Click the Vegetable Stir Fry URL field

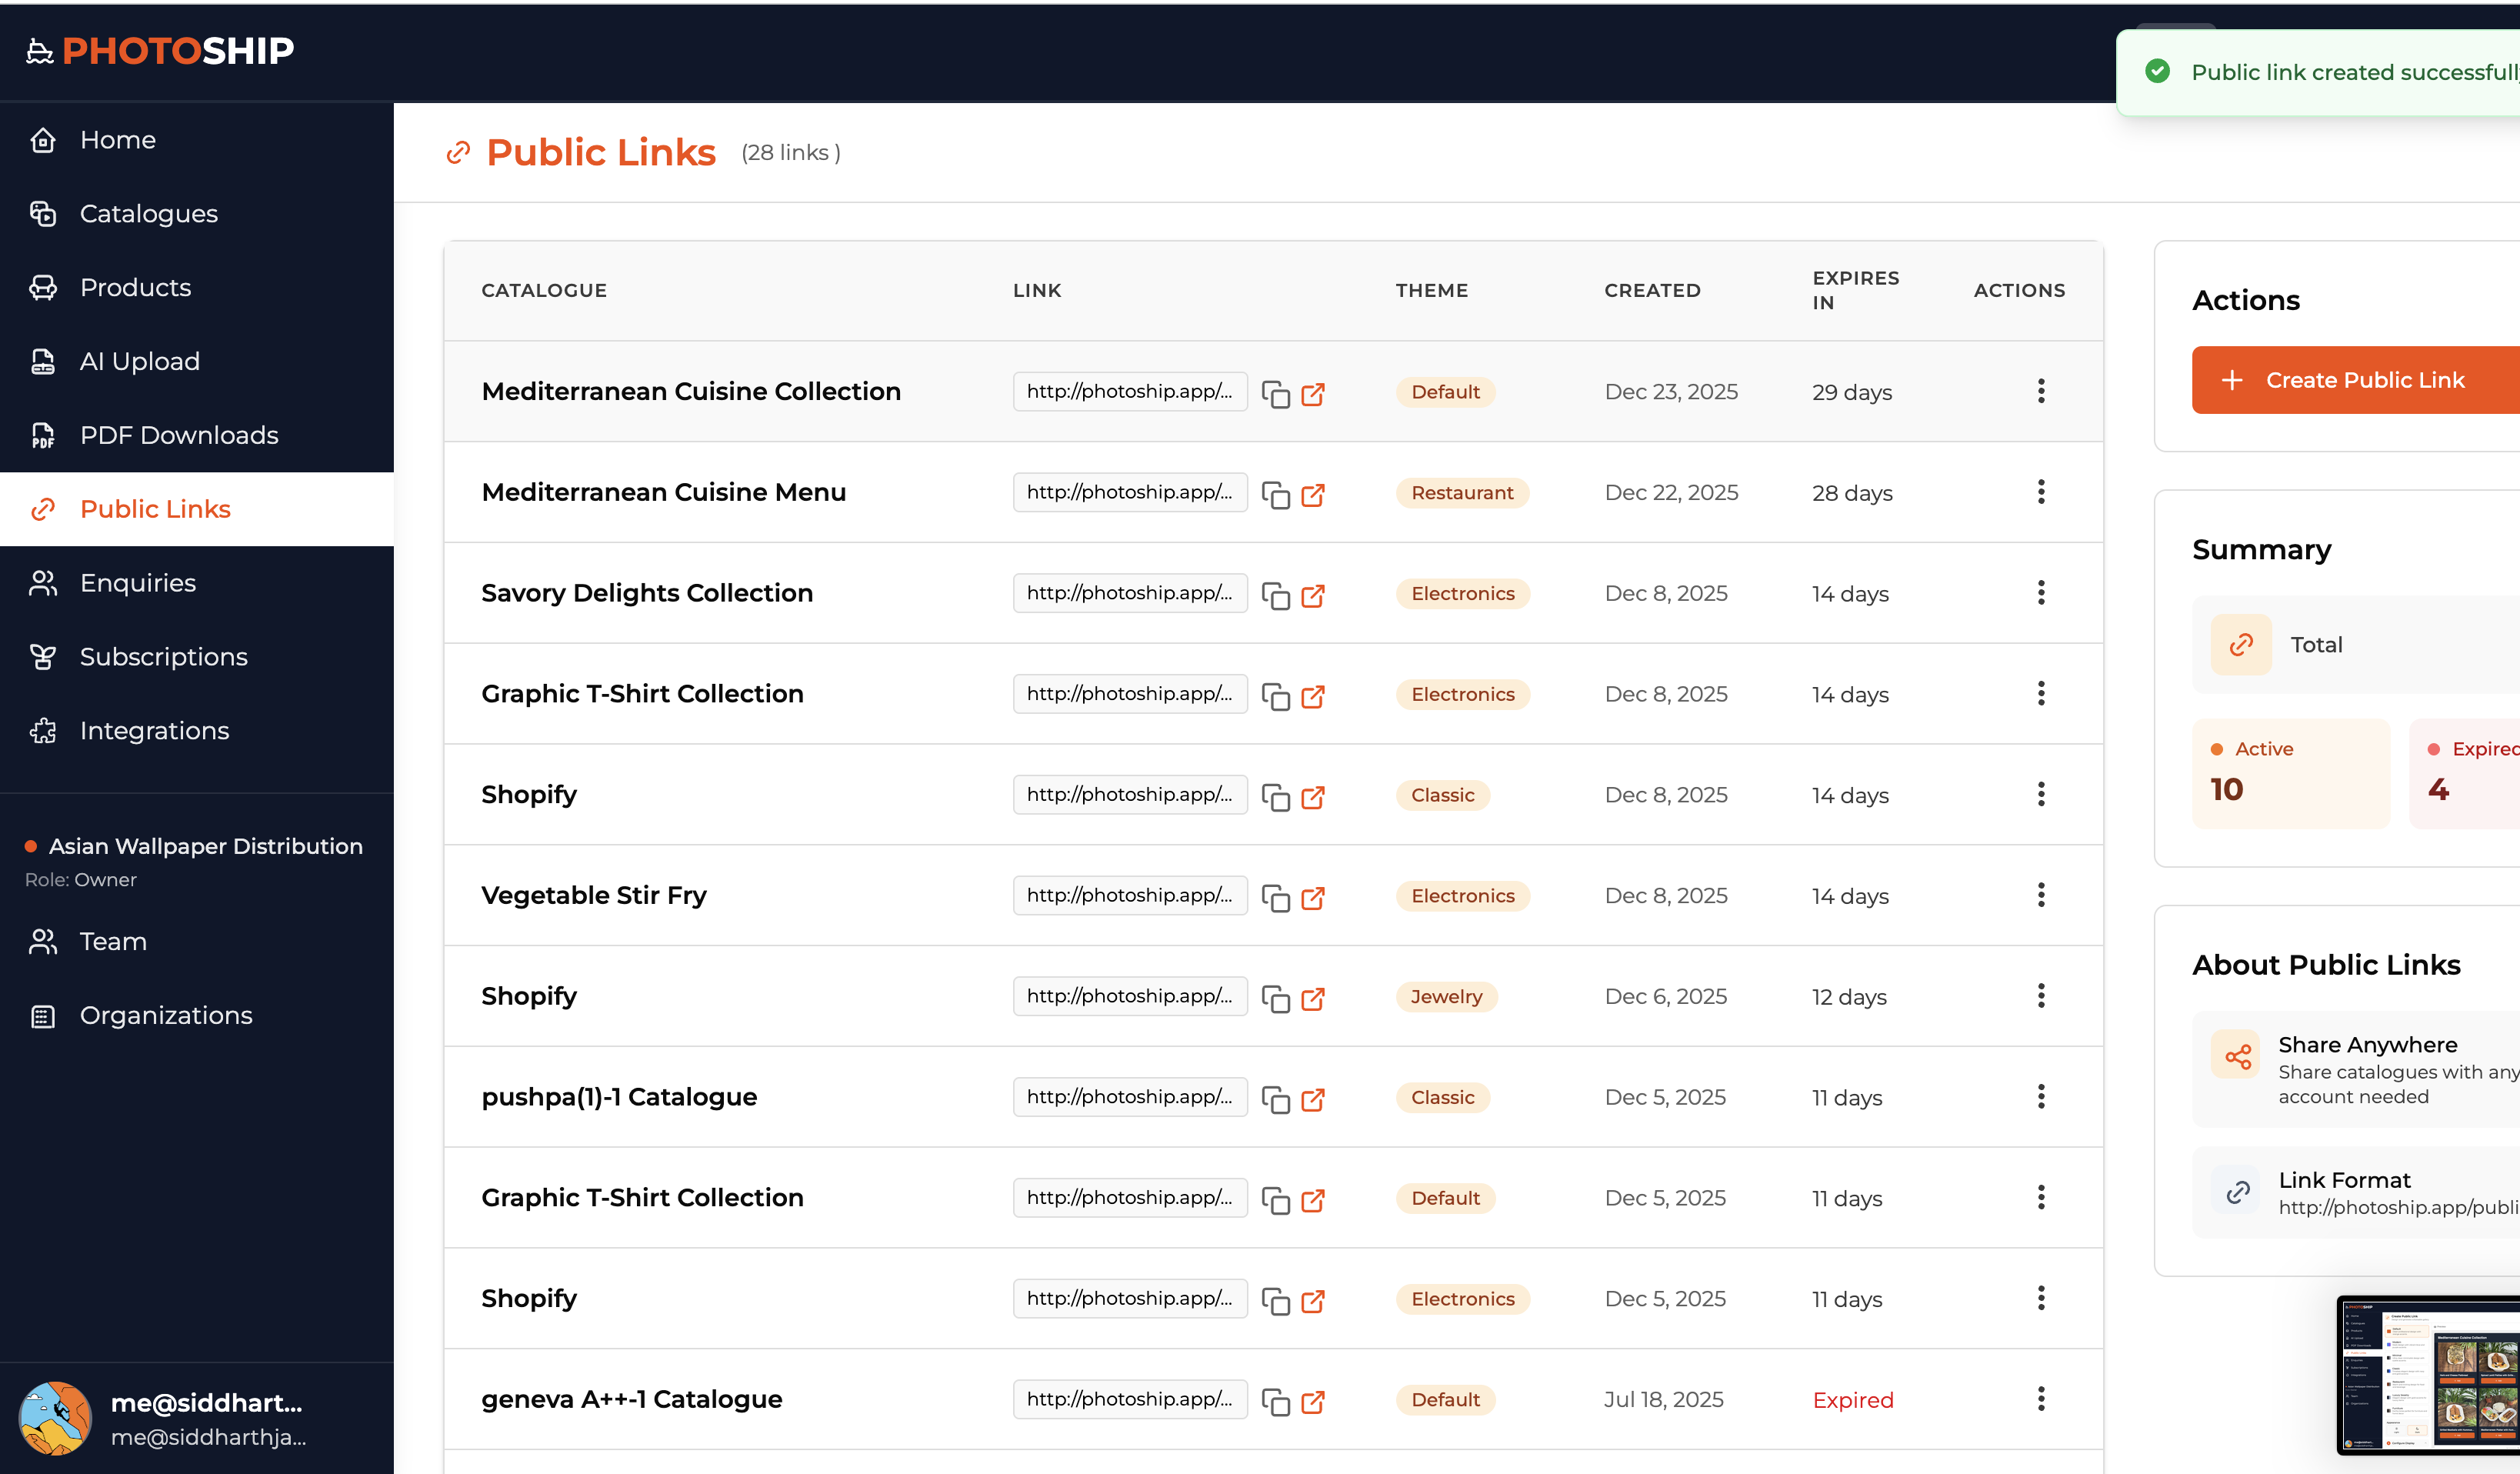pos(1130,895)
